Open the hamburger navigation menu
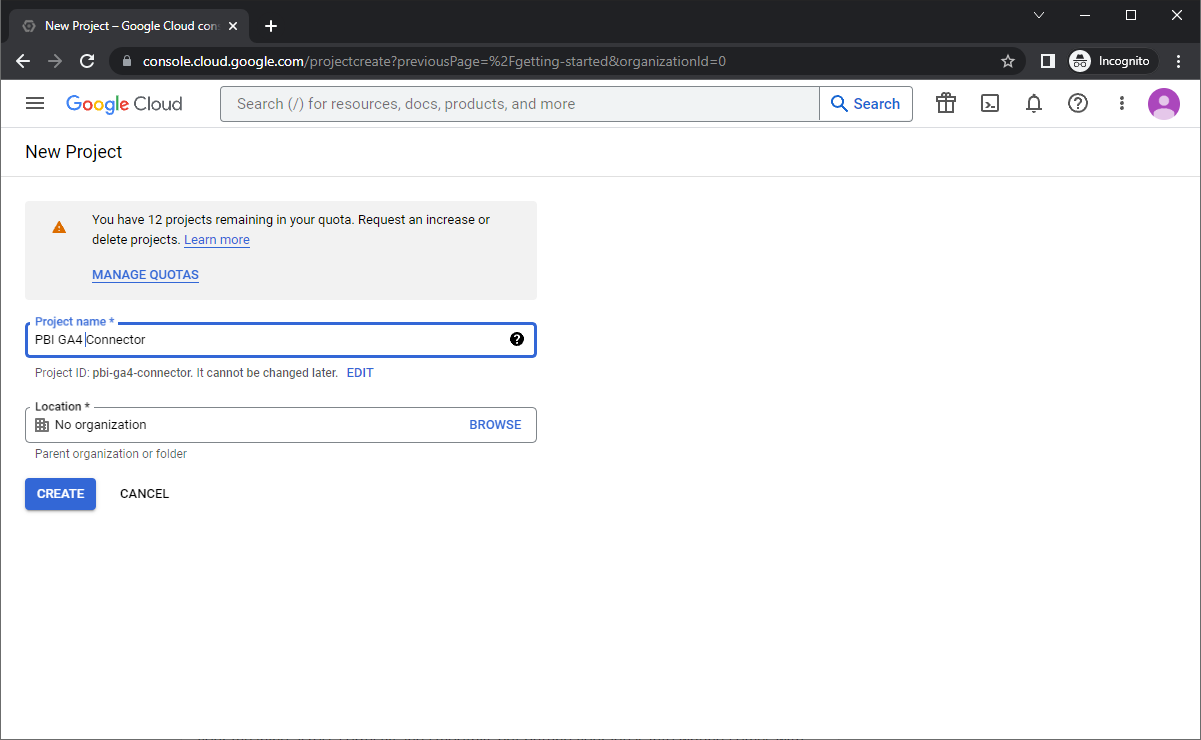The image size is (1201, 740). 35,103
